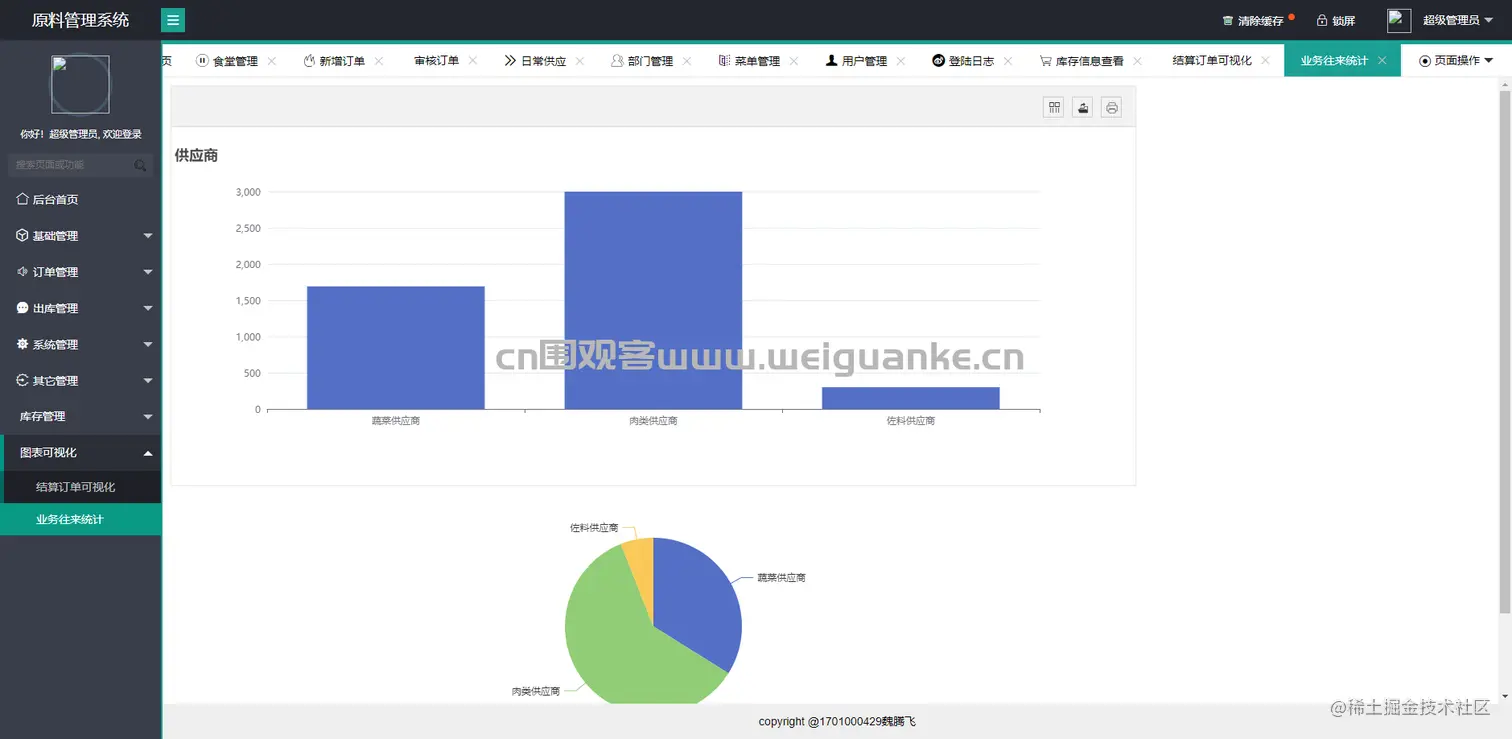Click the sidebar search magnifier icon
This screenshot has height=739, width=1512.
(140, 165)
